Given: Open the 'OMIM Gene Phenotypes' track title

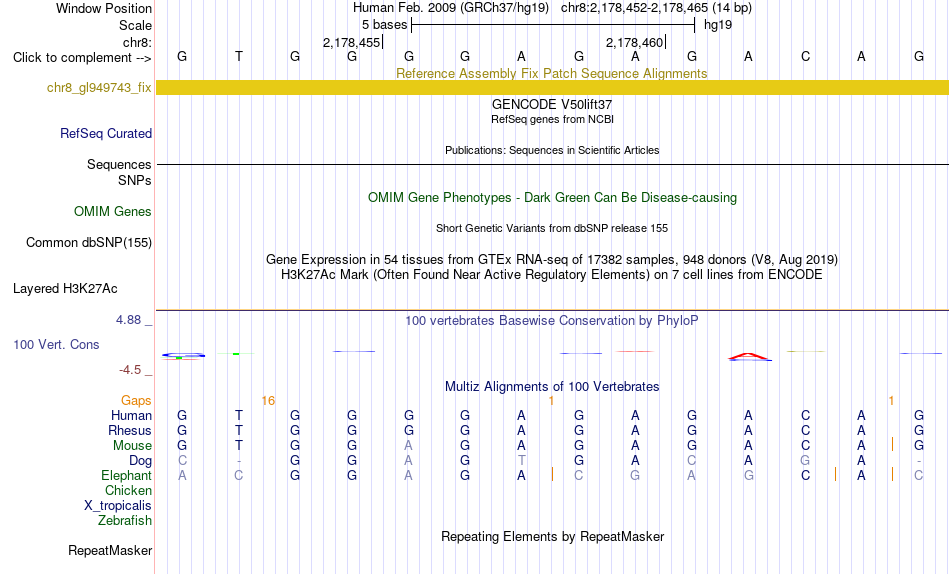Looking at the screenshot, I should pyautogui.click(x=552, y=198).
